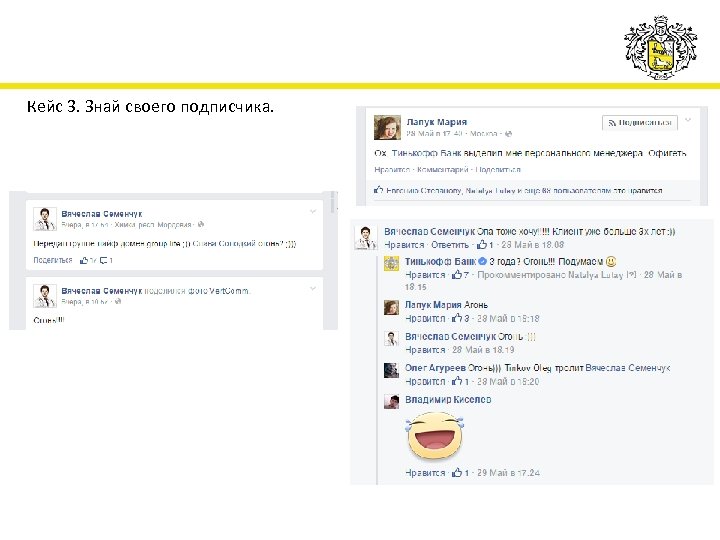Click Комментарий under the personal manager post

(x=442, y=169)
